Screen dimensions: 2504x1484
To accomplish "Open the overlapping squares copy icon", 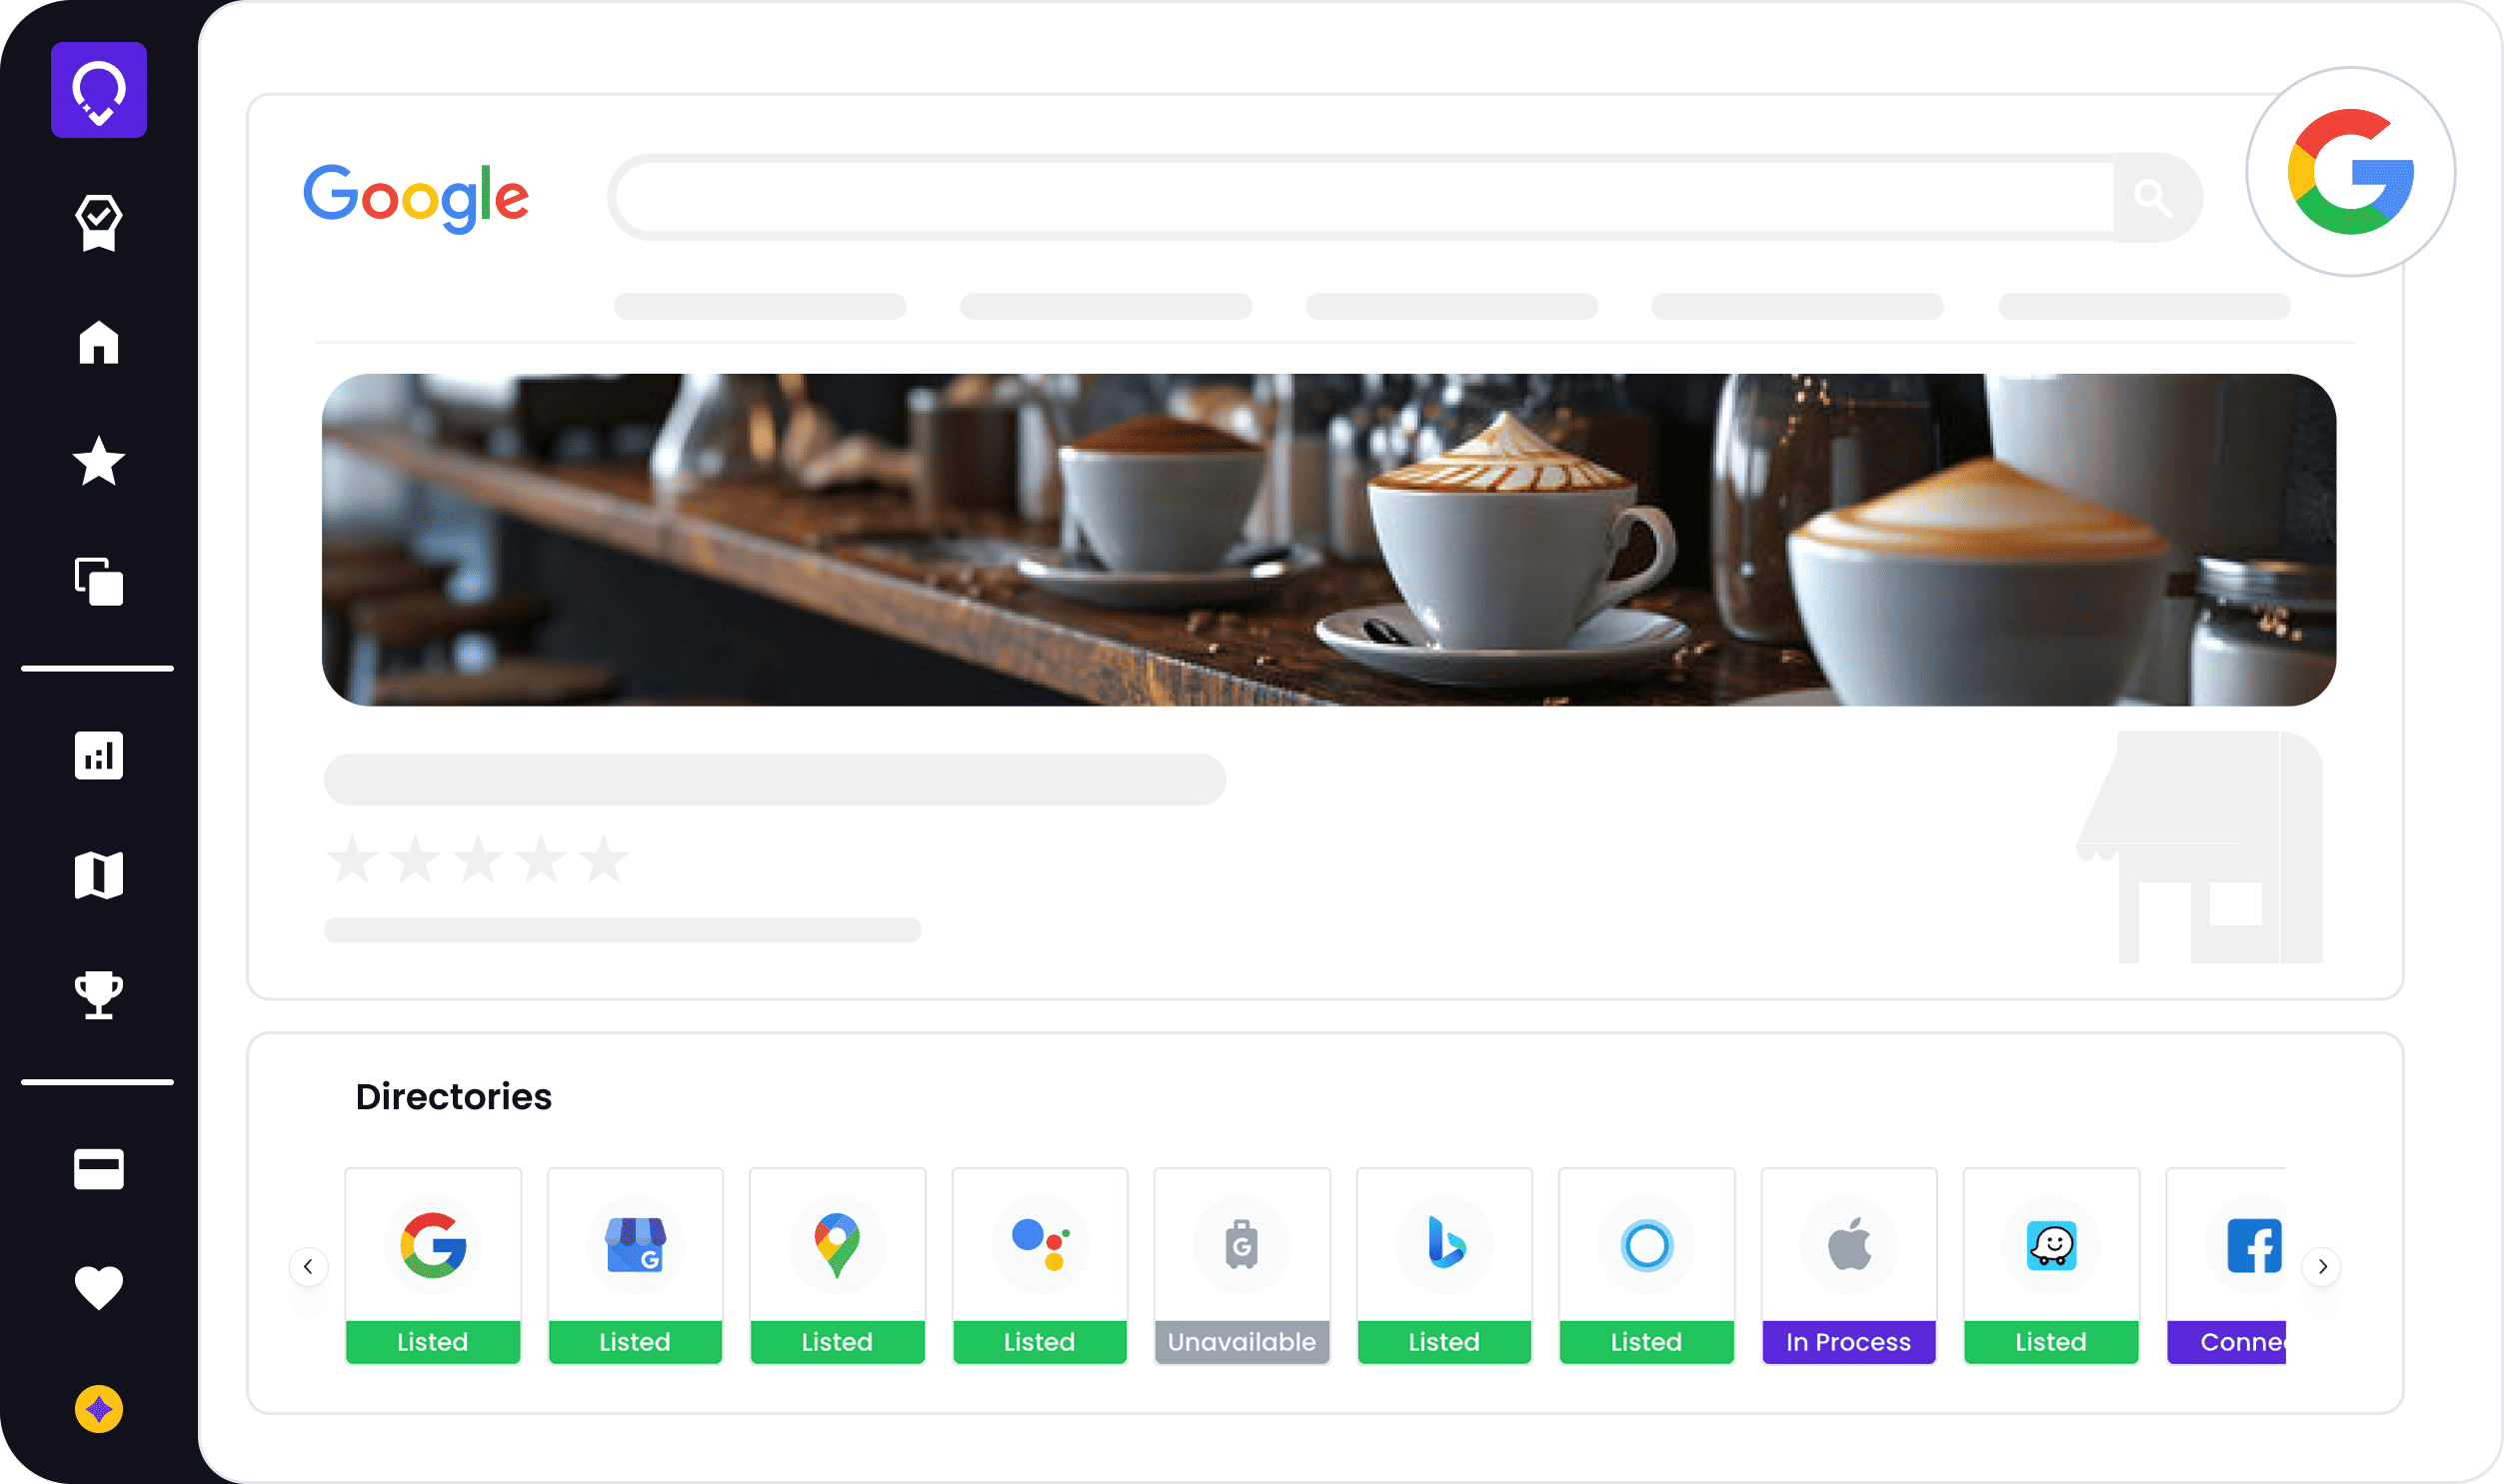I will (98, 581).
